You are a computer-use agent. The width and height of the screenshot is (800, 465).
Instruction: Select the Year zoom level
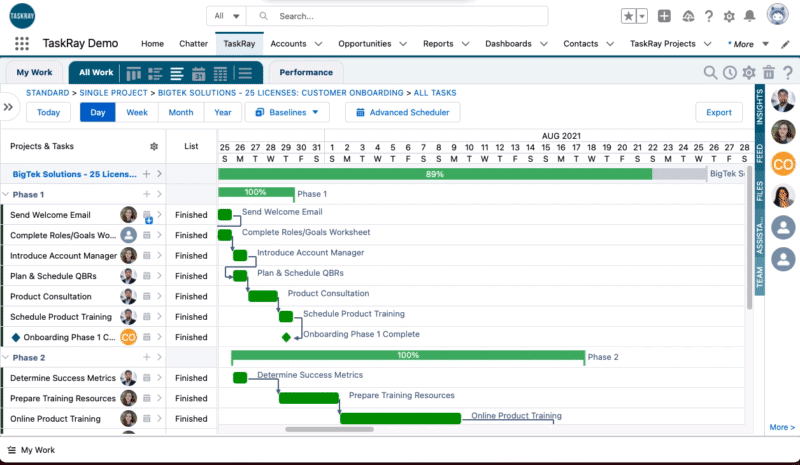(222, 112)
